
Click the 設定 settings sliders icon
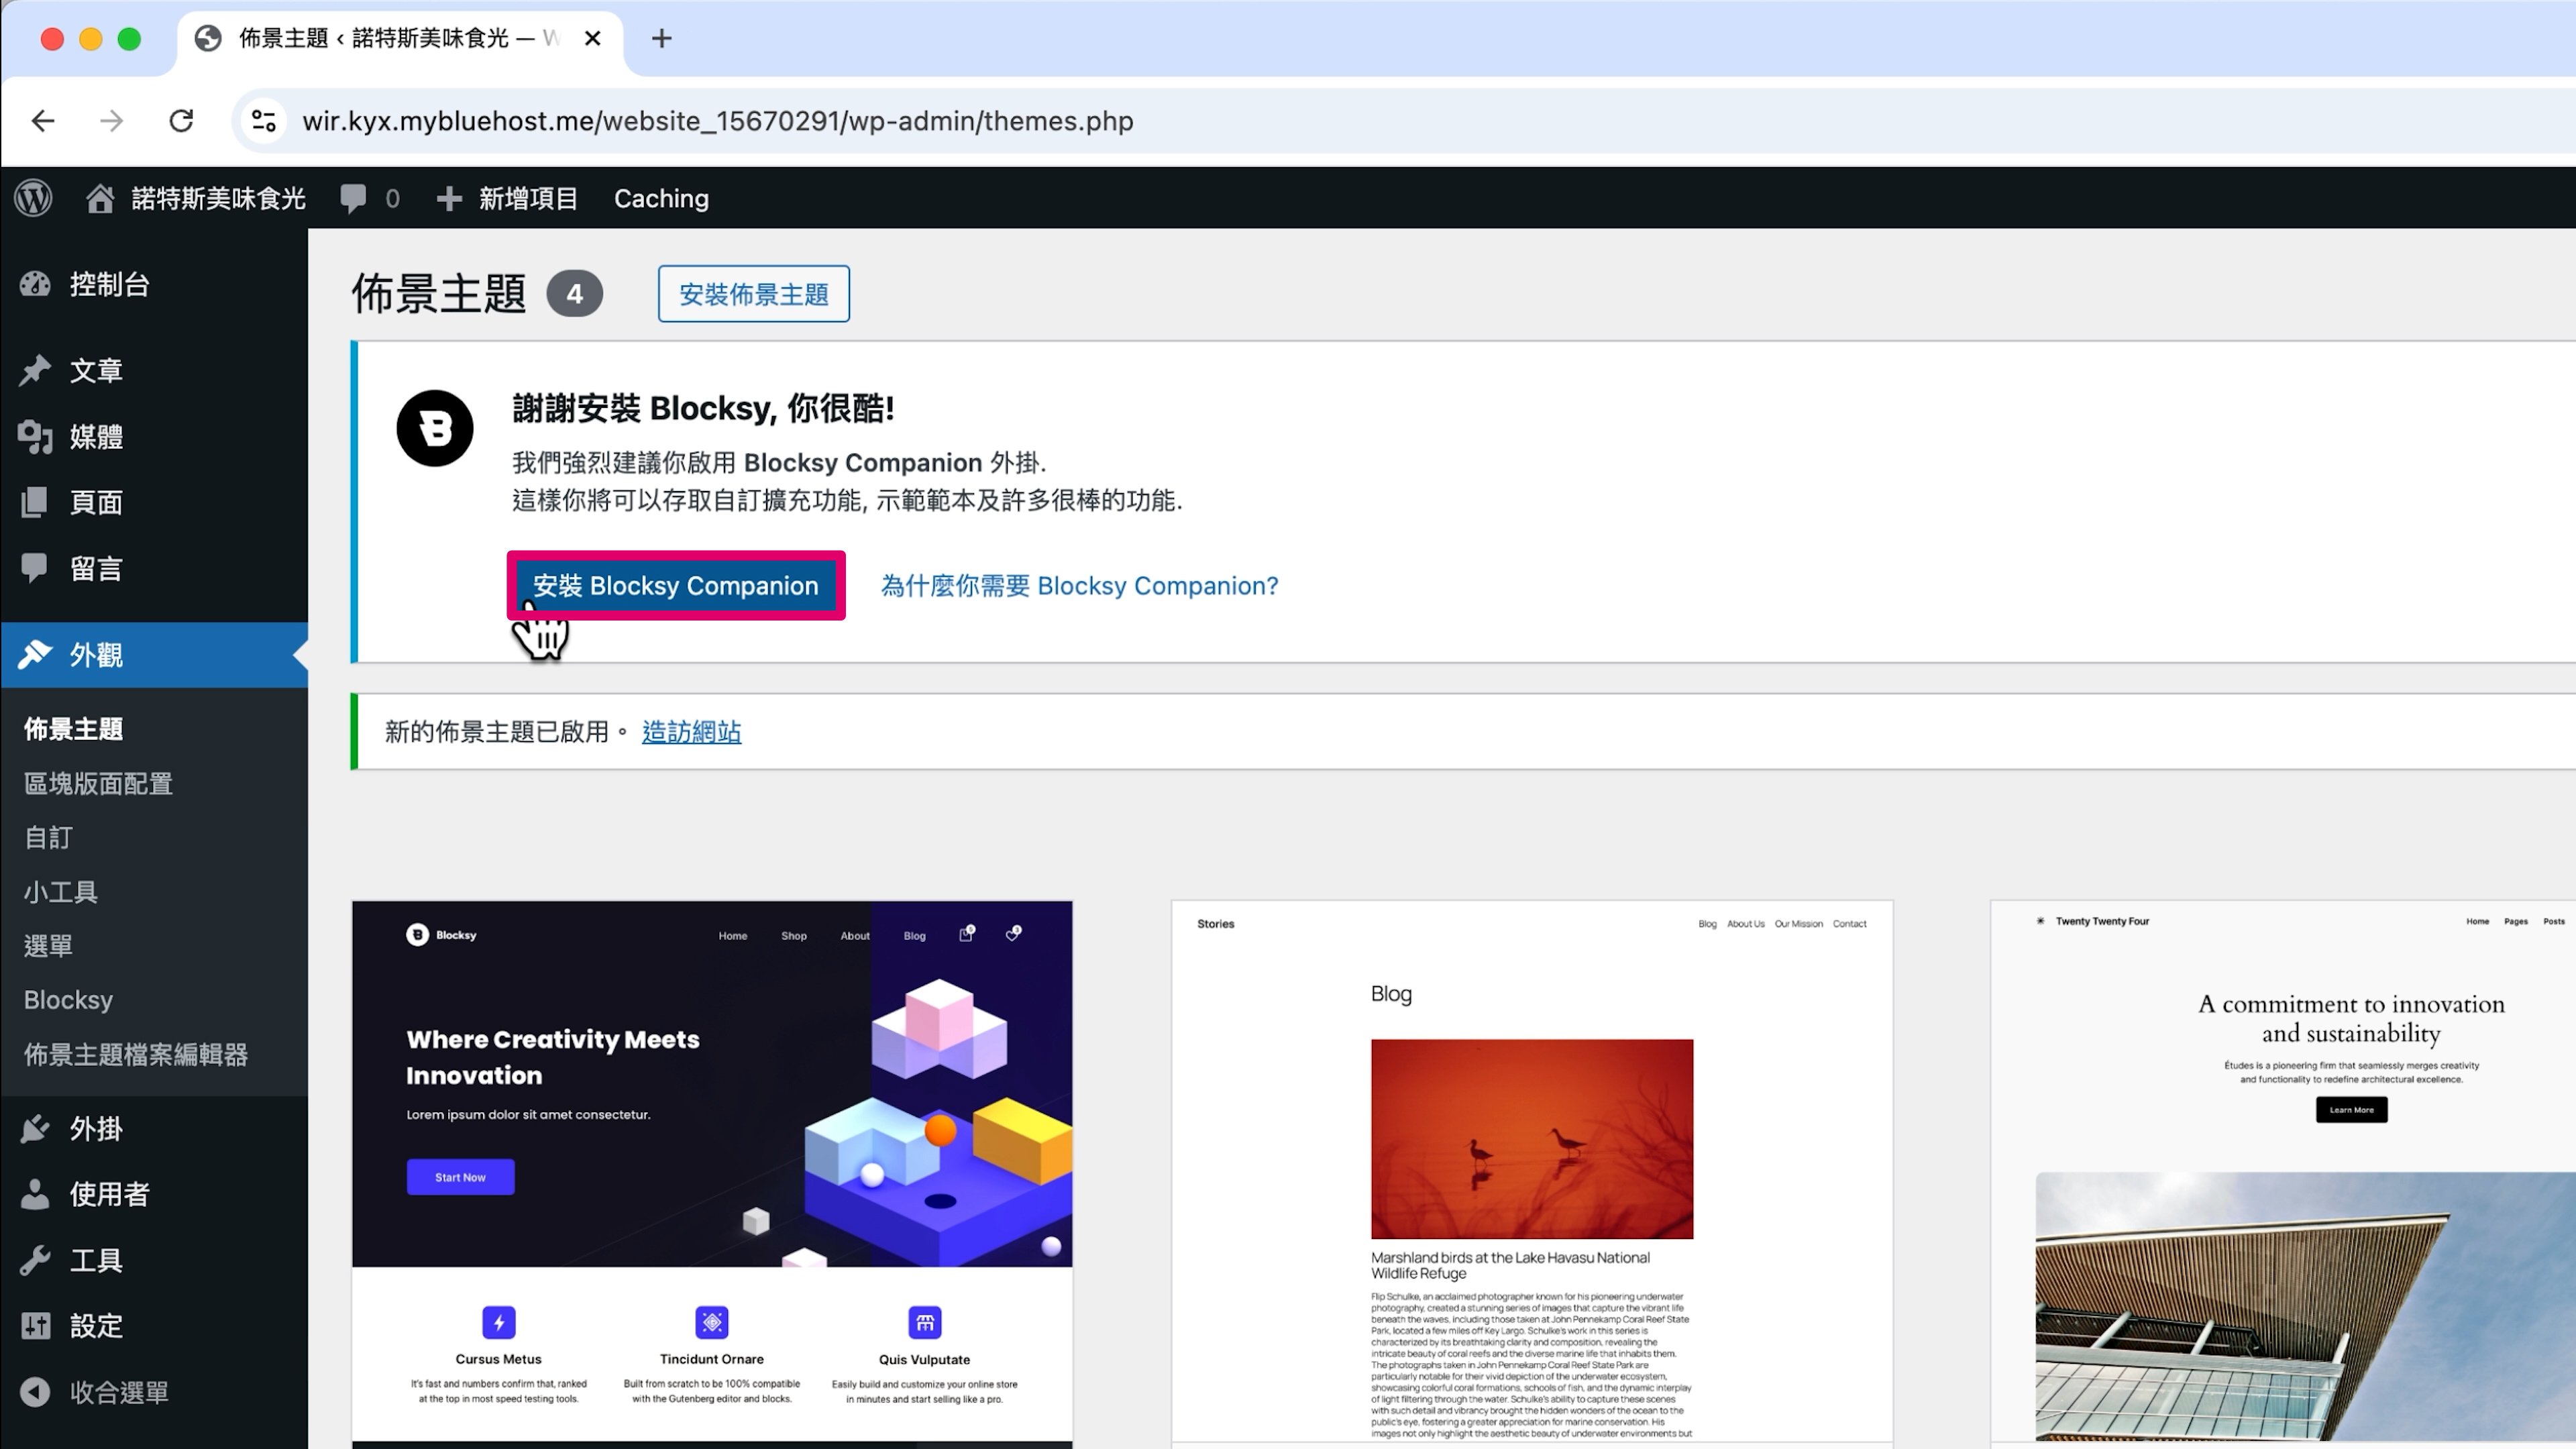pyautogui.click(x=35, y=1326)
